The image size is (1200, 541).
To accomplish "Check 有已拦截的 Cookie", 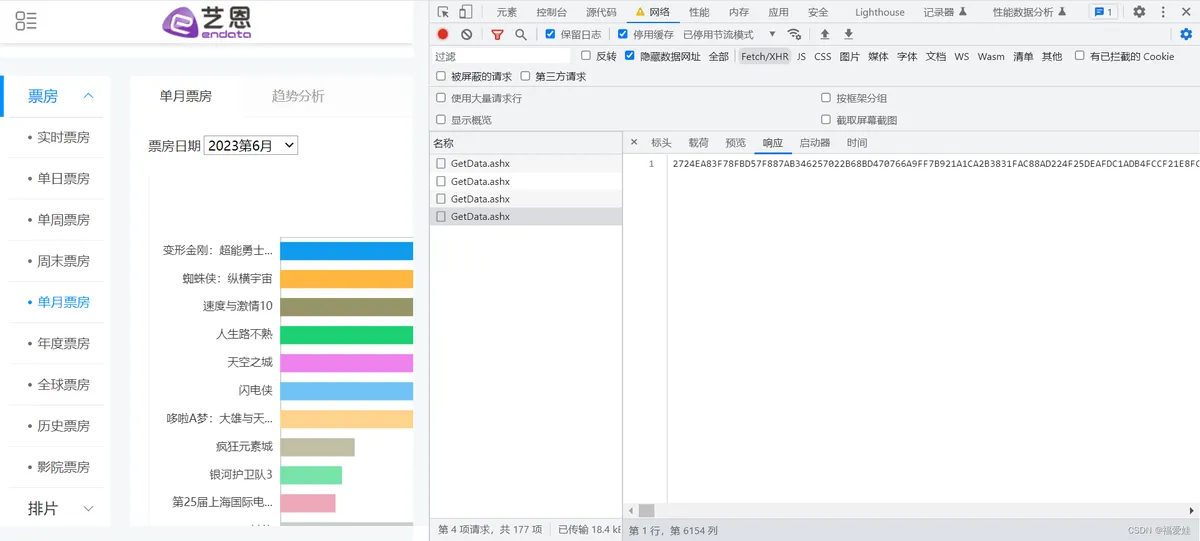I will (1079, 56).
